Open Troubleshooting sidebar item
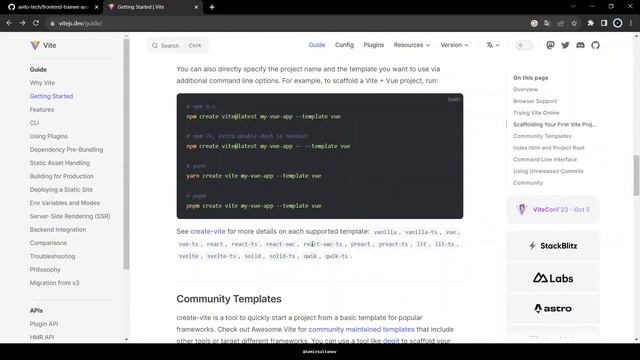This screenshot has width=640, height=360. point(52,256)
